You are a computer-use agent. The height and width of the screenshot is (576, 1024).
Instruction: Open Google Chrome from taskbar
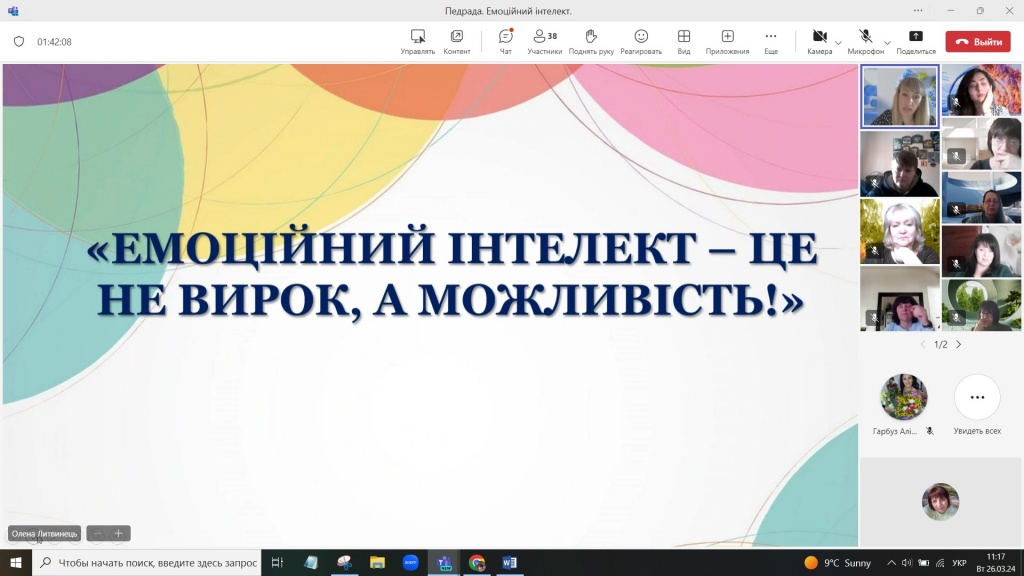tap(477, 562)
